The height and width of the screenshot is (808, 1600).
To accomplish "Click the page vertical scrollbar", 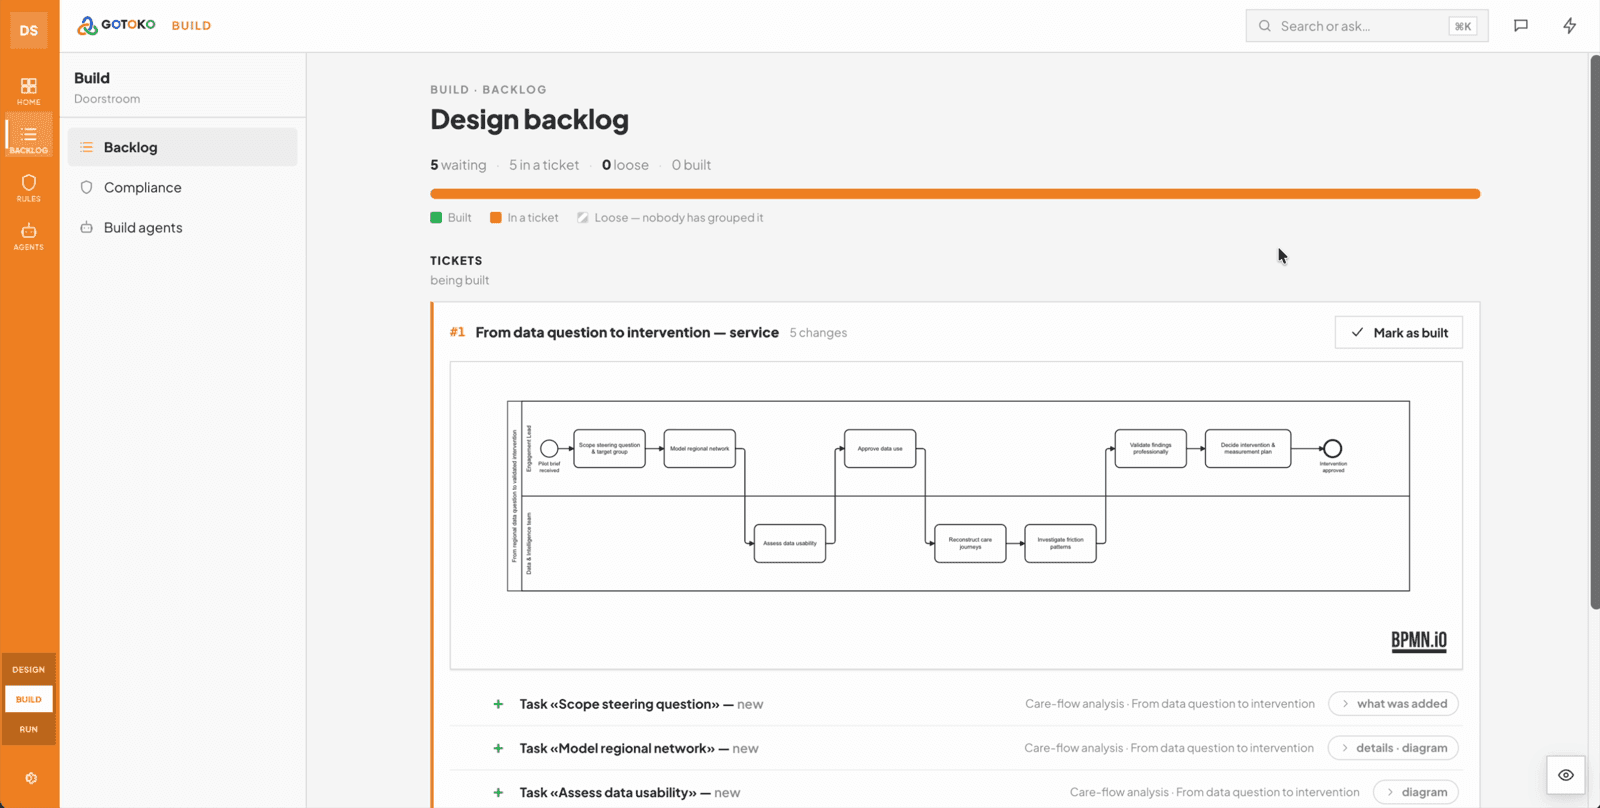I will pyautogui.click(x=1595, y=333).
